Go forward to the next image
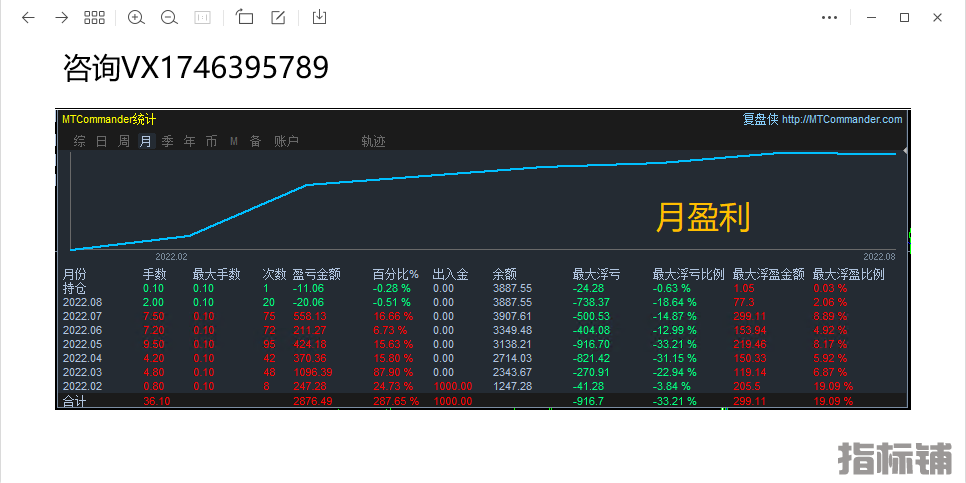The height and width of the screenshot is (483, 966). tap(61, 18)
